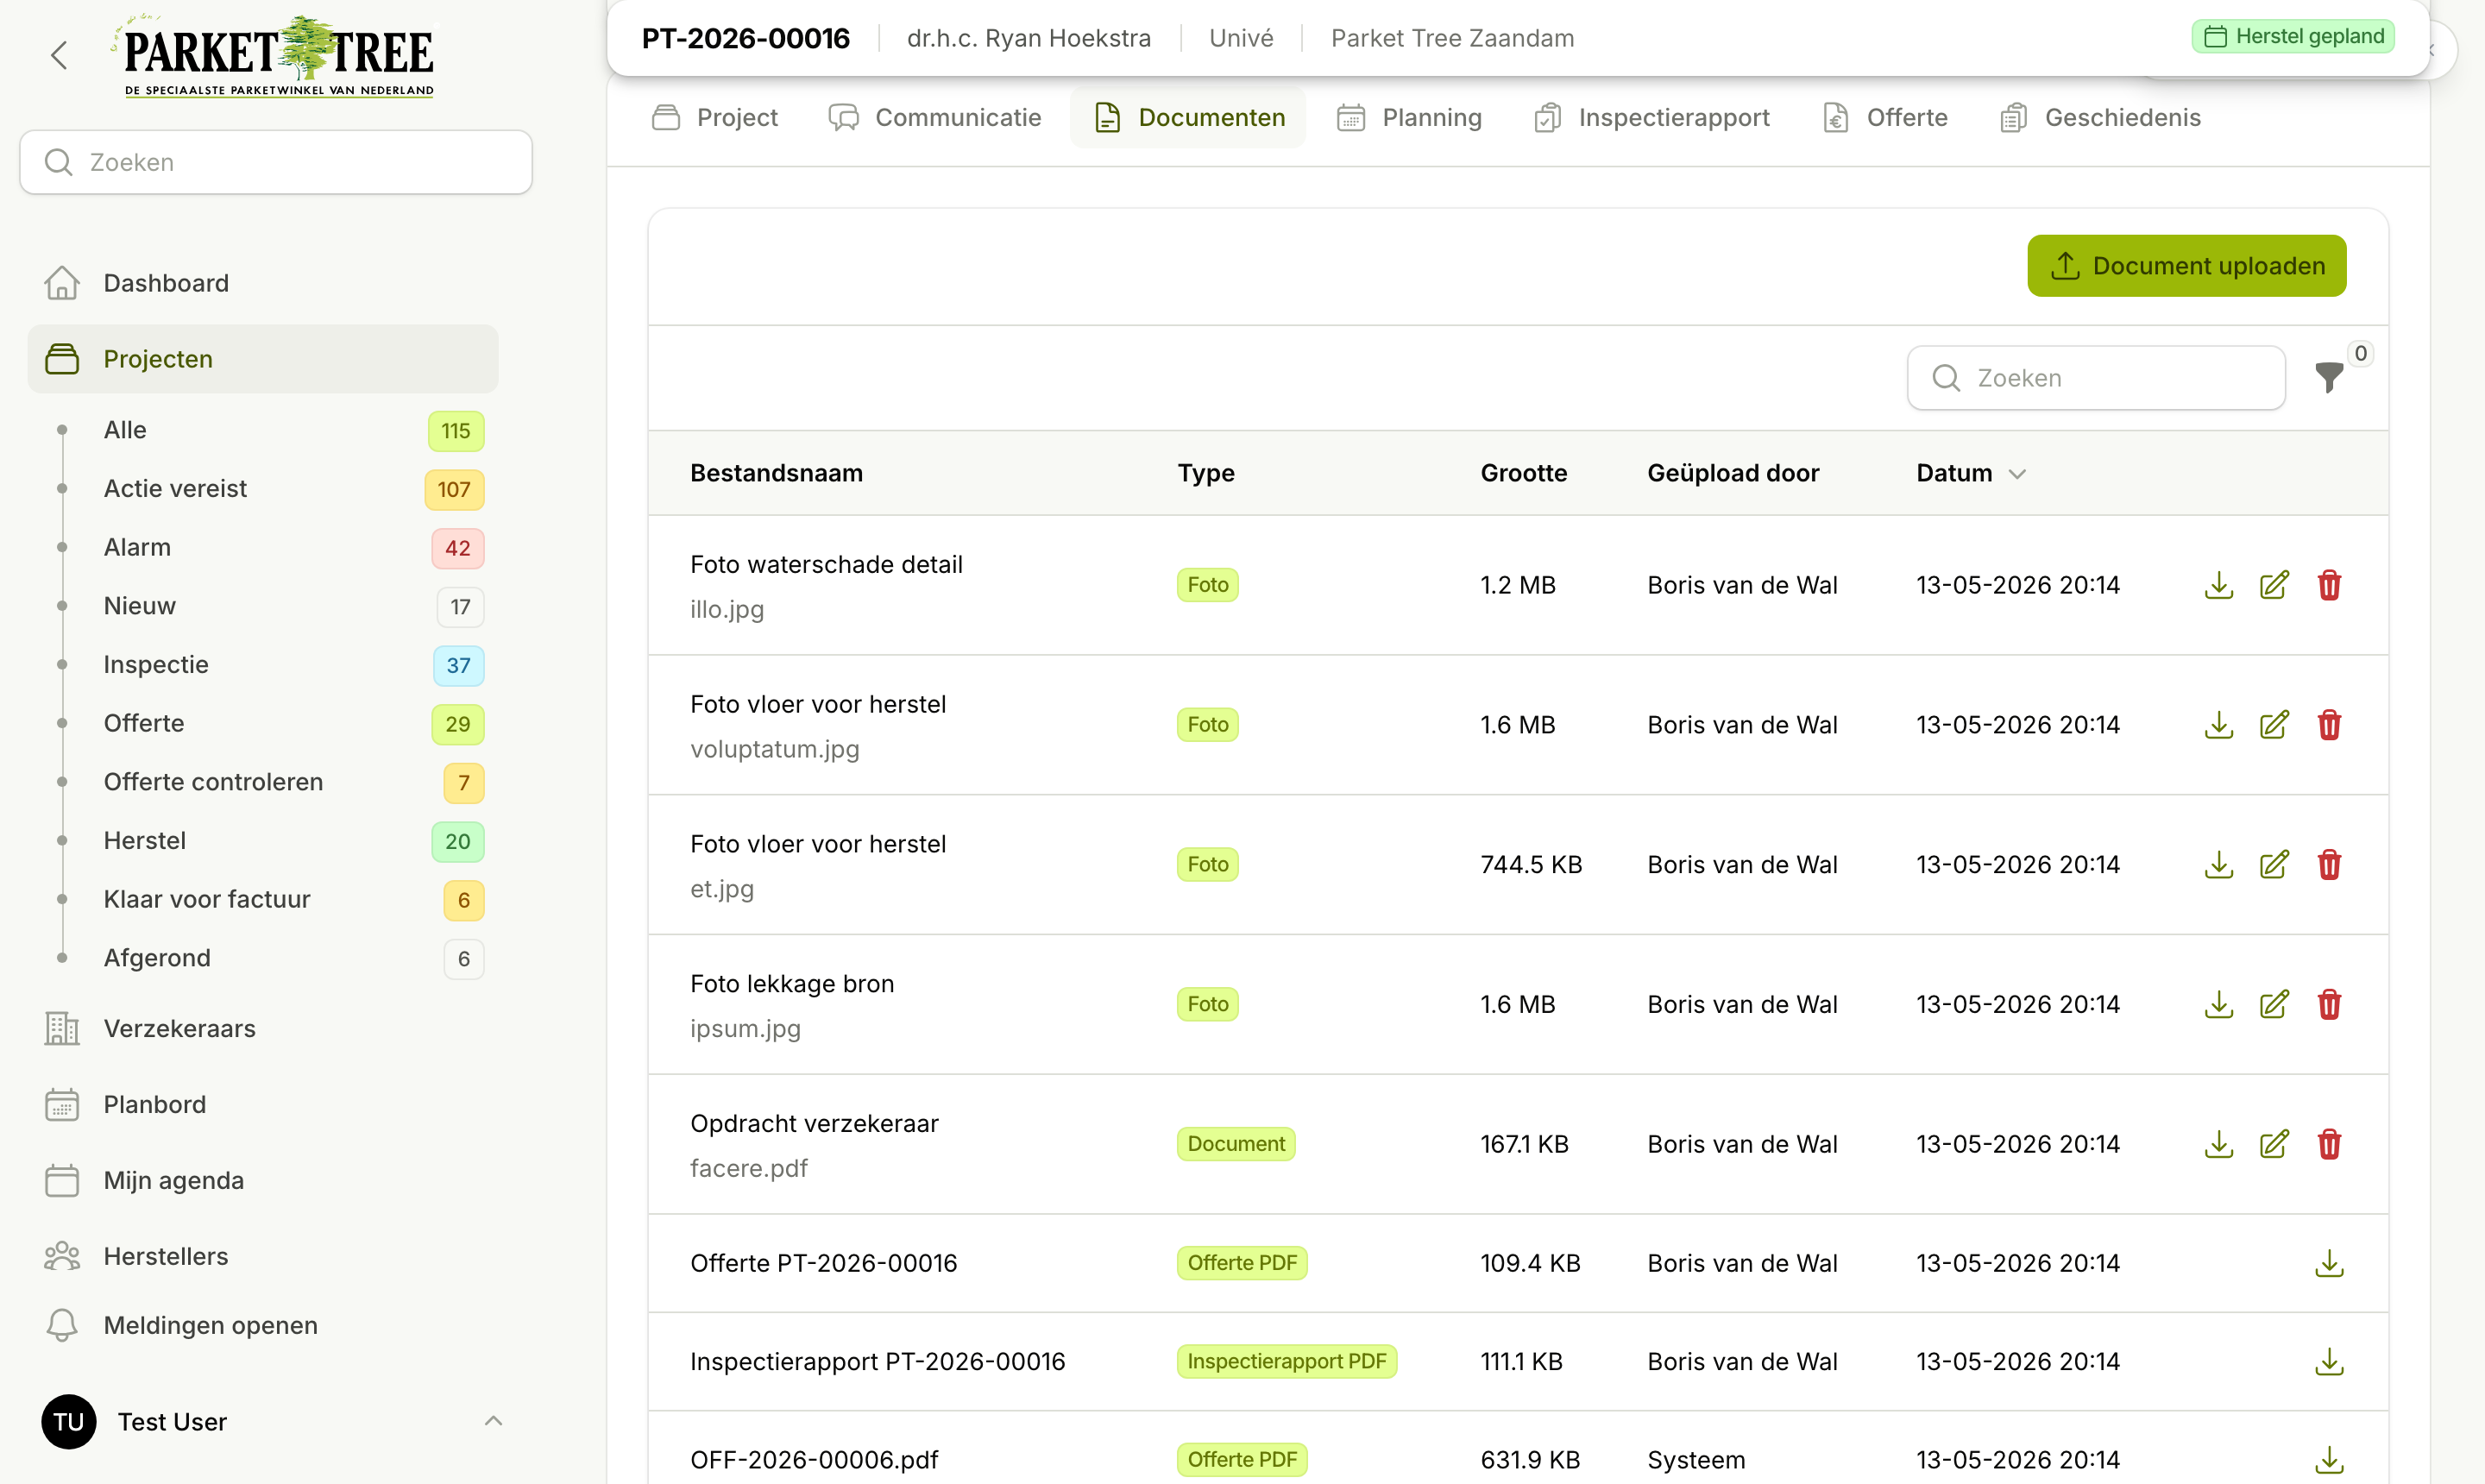Edit the Foto lekkage bron entry

[2274, 1005]
